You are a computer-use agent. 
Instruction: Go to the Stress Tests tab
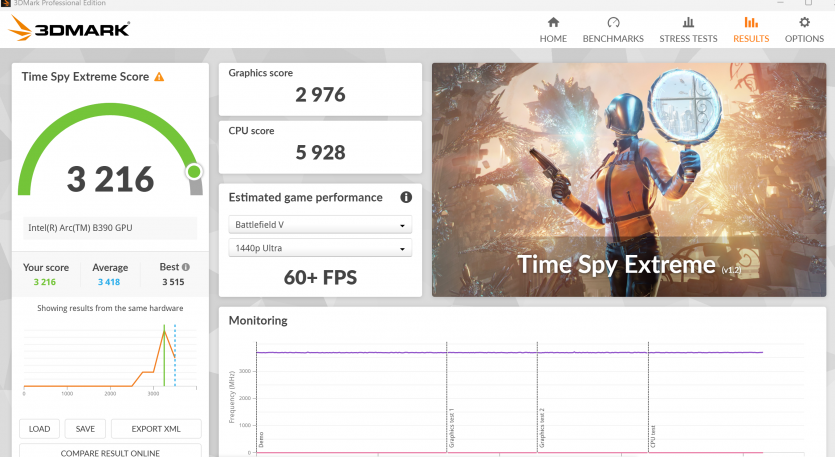(688, 29)
